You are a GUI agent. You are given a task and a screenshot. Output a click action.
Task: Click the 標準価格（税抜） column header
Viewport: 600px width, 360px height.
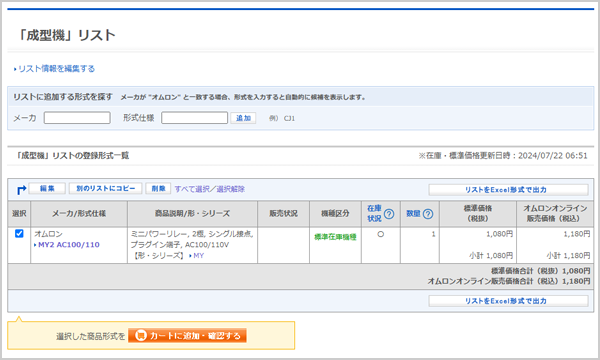coord(478,213)
